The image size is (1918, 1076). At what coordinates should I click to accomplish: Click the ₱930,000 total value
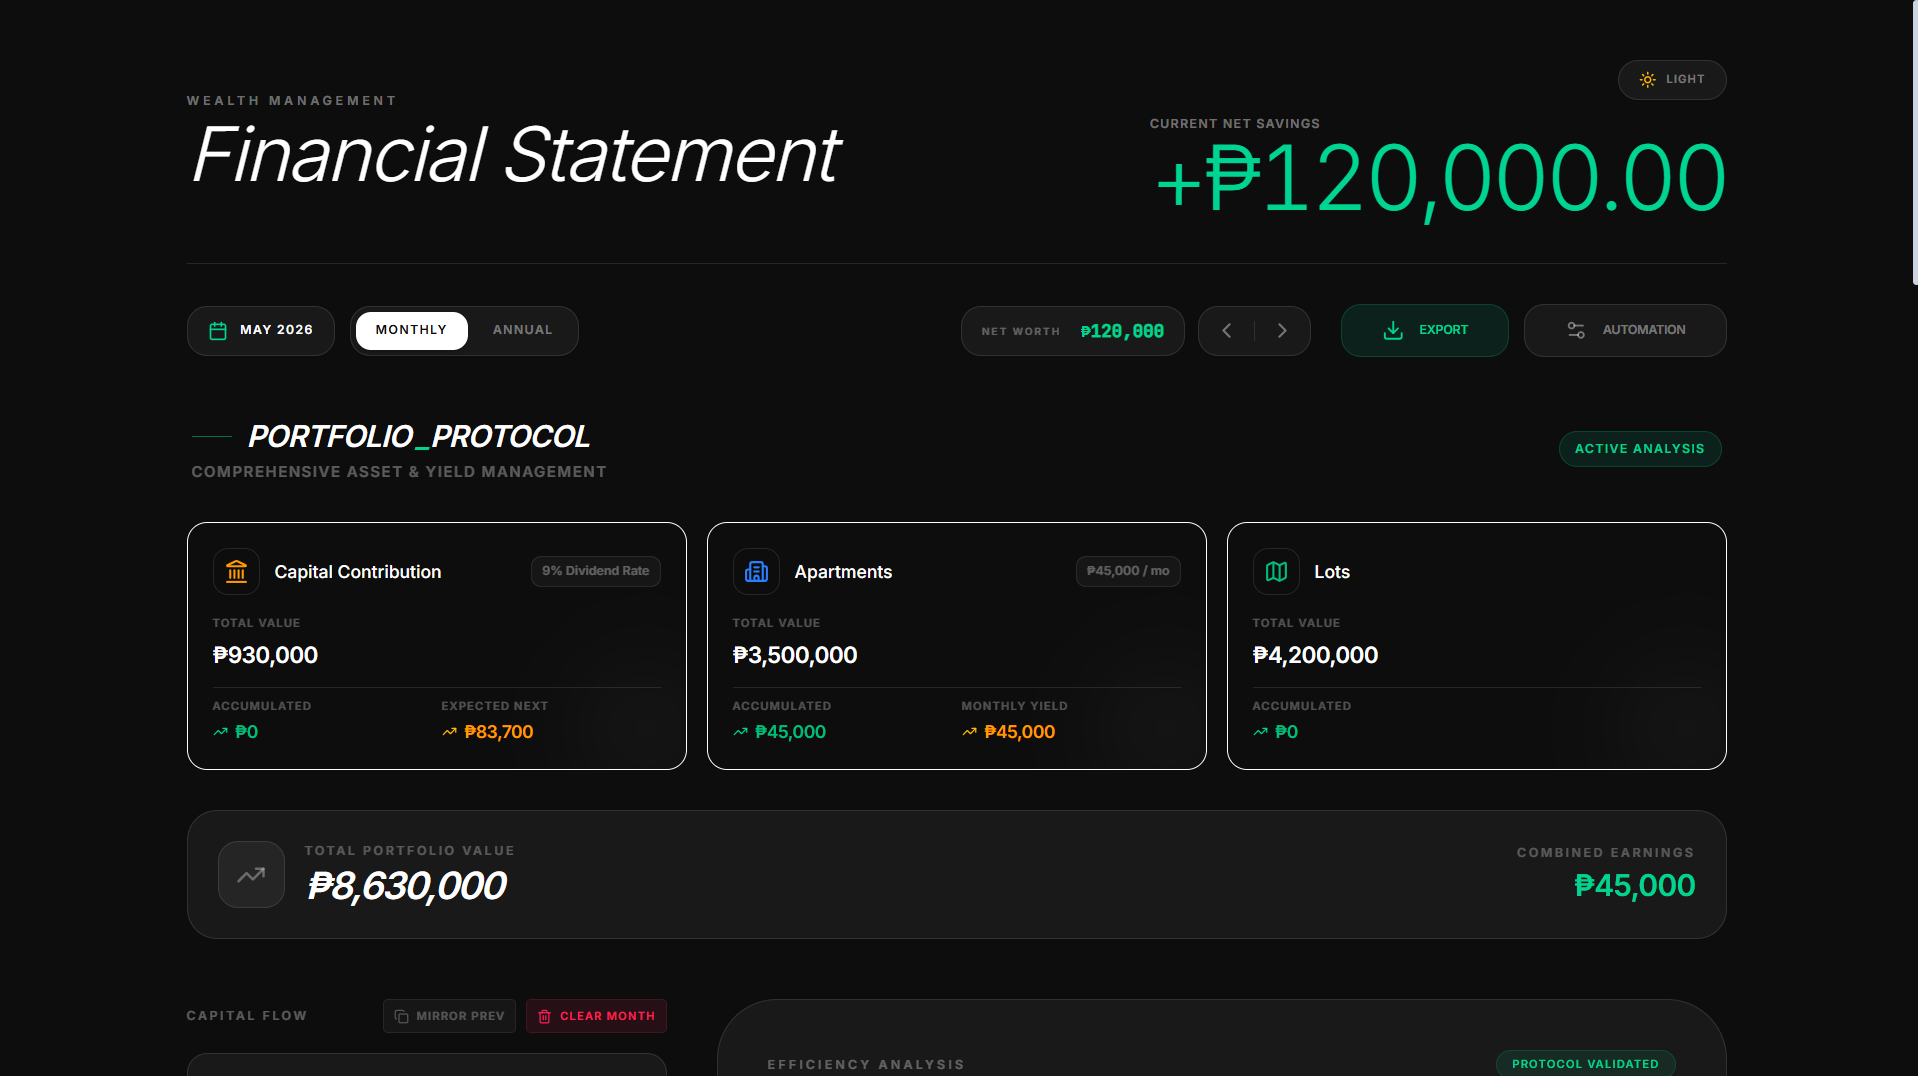[x=265, y=655]
